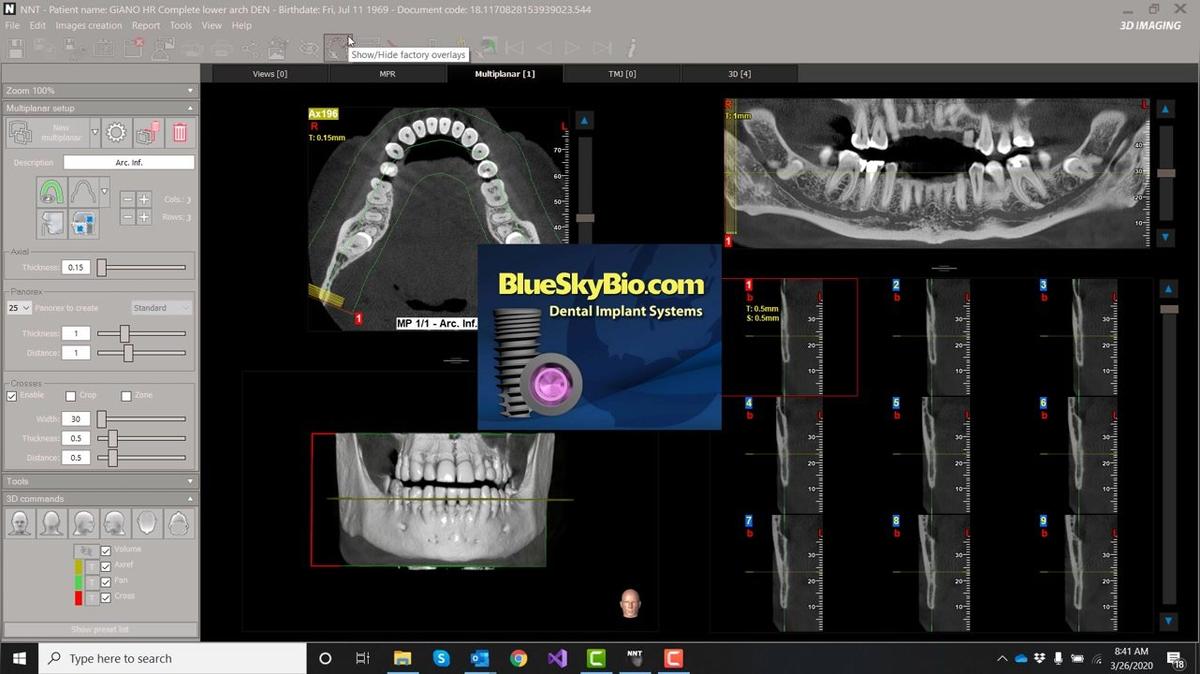Toggle the Axref visibility checkbox
The image size is (1200, 674).
(x=106, y=566)
